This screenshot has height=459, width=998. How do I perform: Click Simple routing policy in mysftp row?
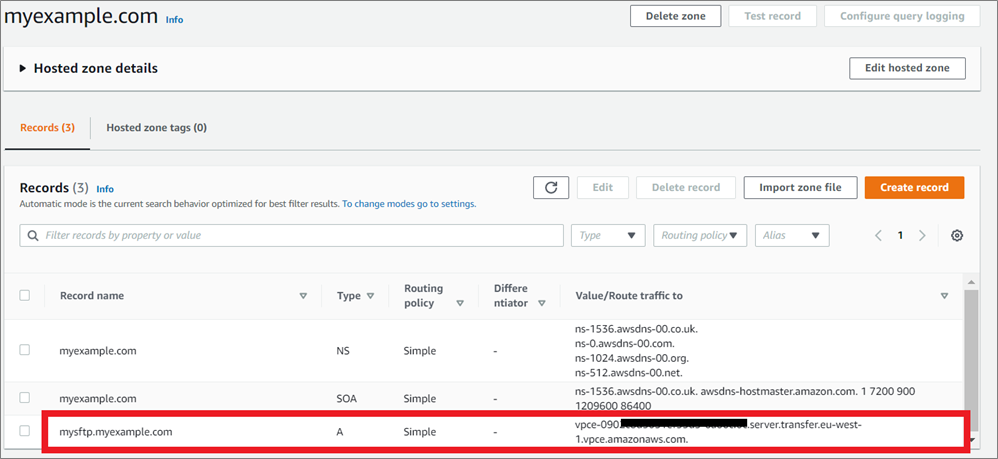tap(419, 432)
